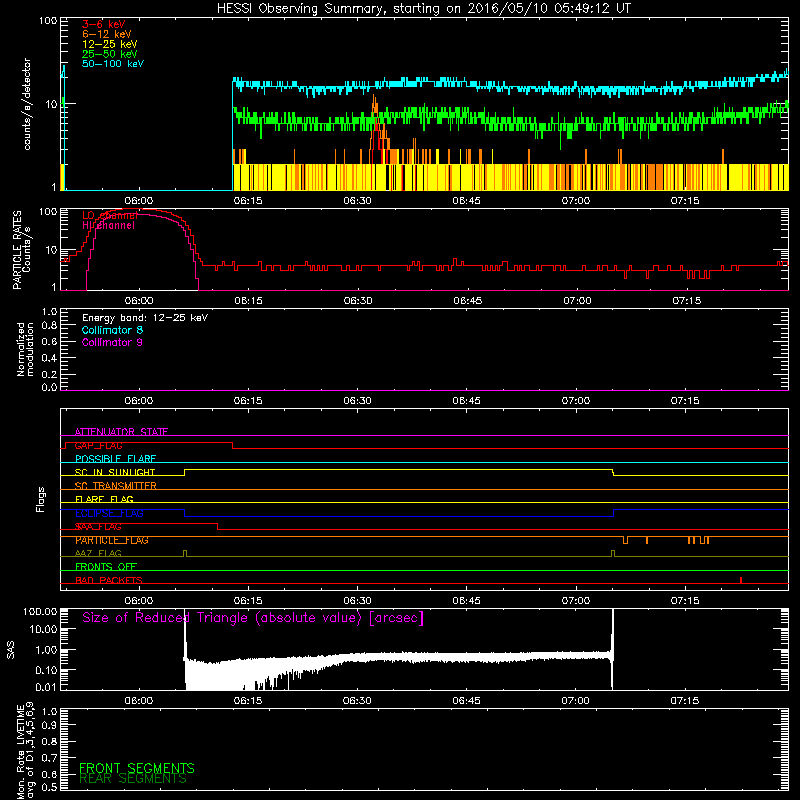
Task: Click the SAS axis label
Action: click(x=10, y=650)
